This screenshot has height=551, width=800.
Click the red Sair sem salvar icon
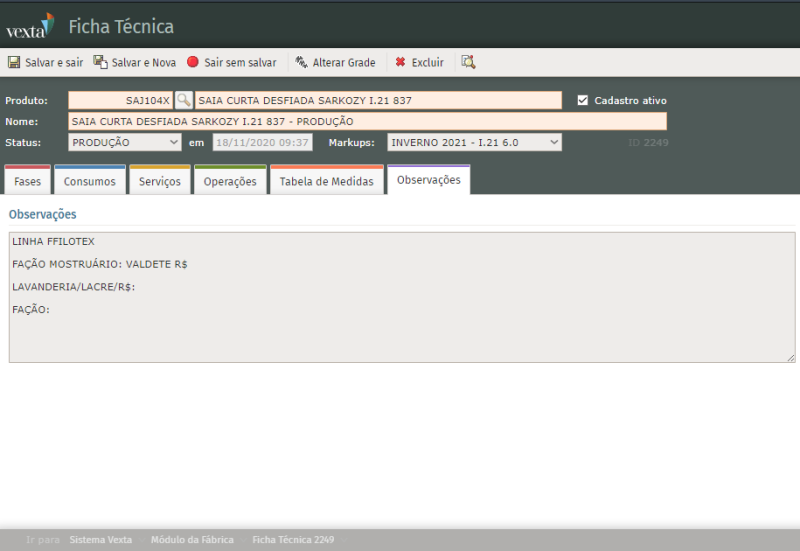coord(193,62)
